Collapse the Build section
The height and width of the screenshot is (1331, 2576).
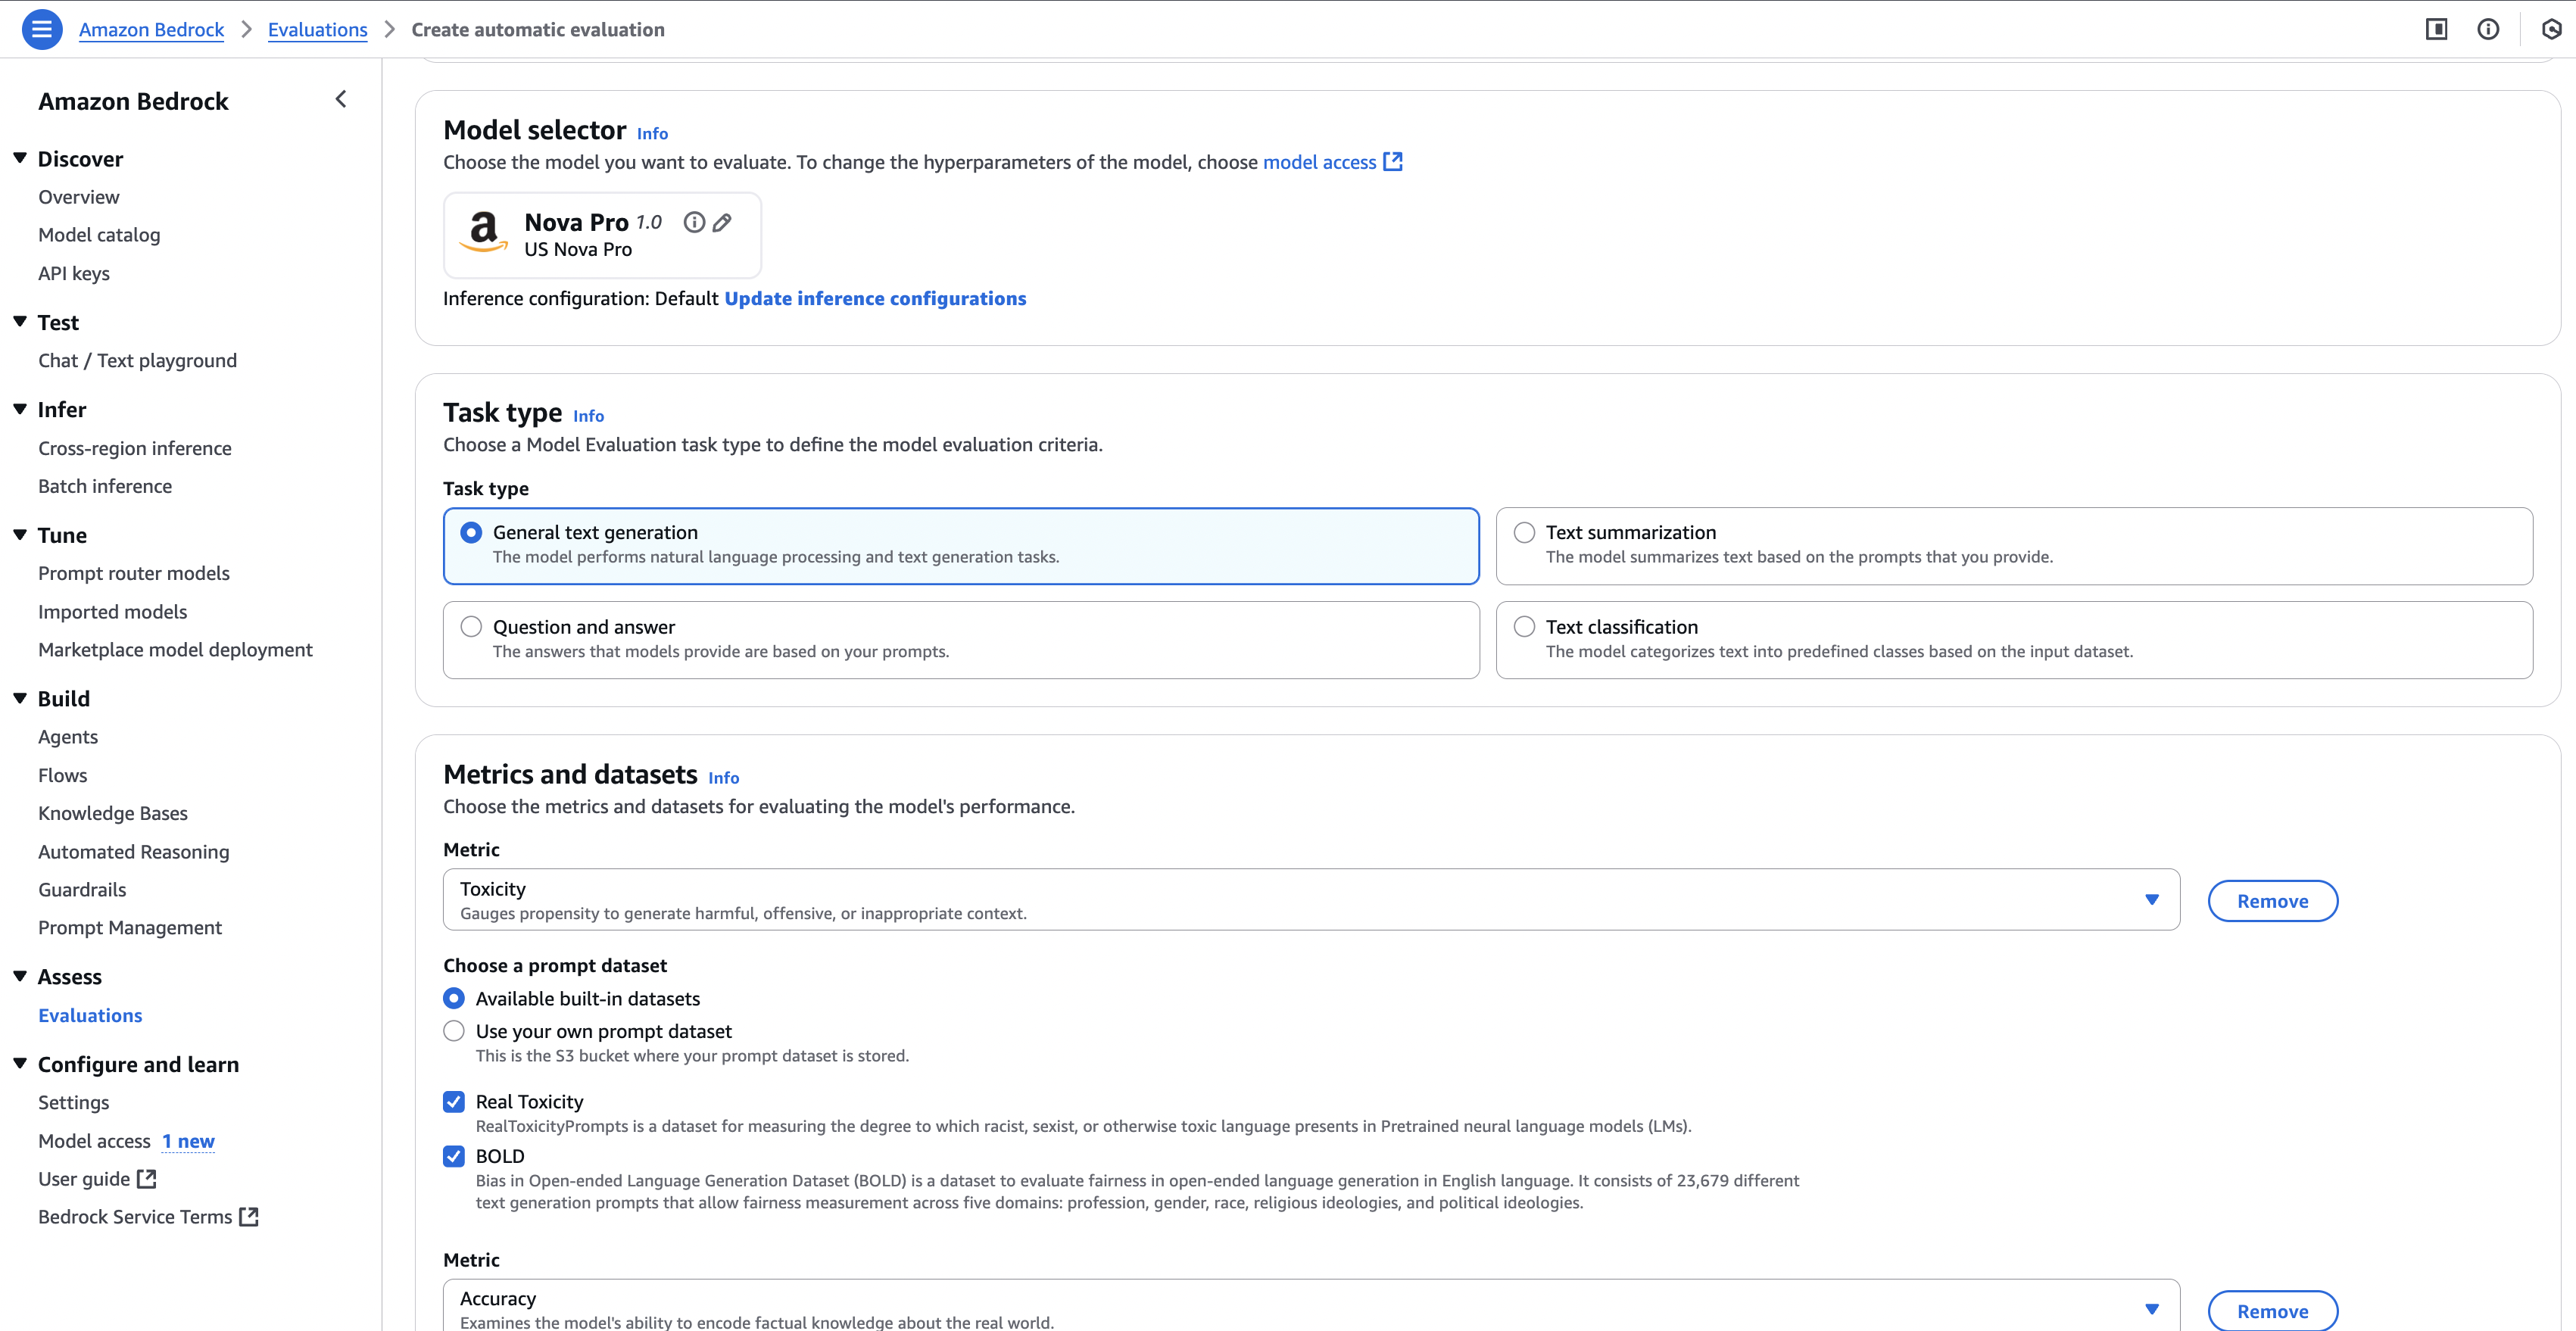20,698
